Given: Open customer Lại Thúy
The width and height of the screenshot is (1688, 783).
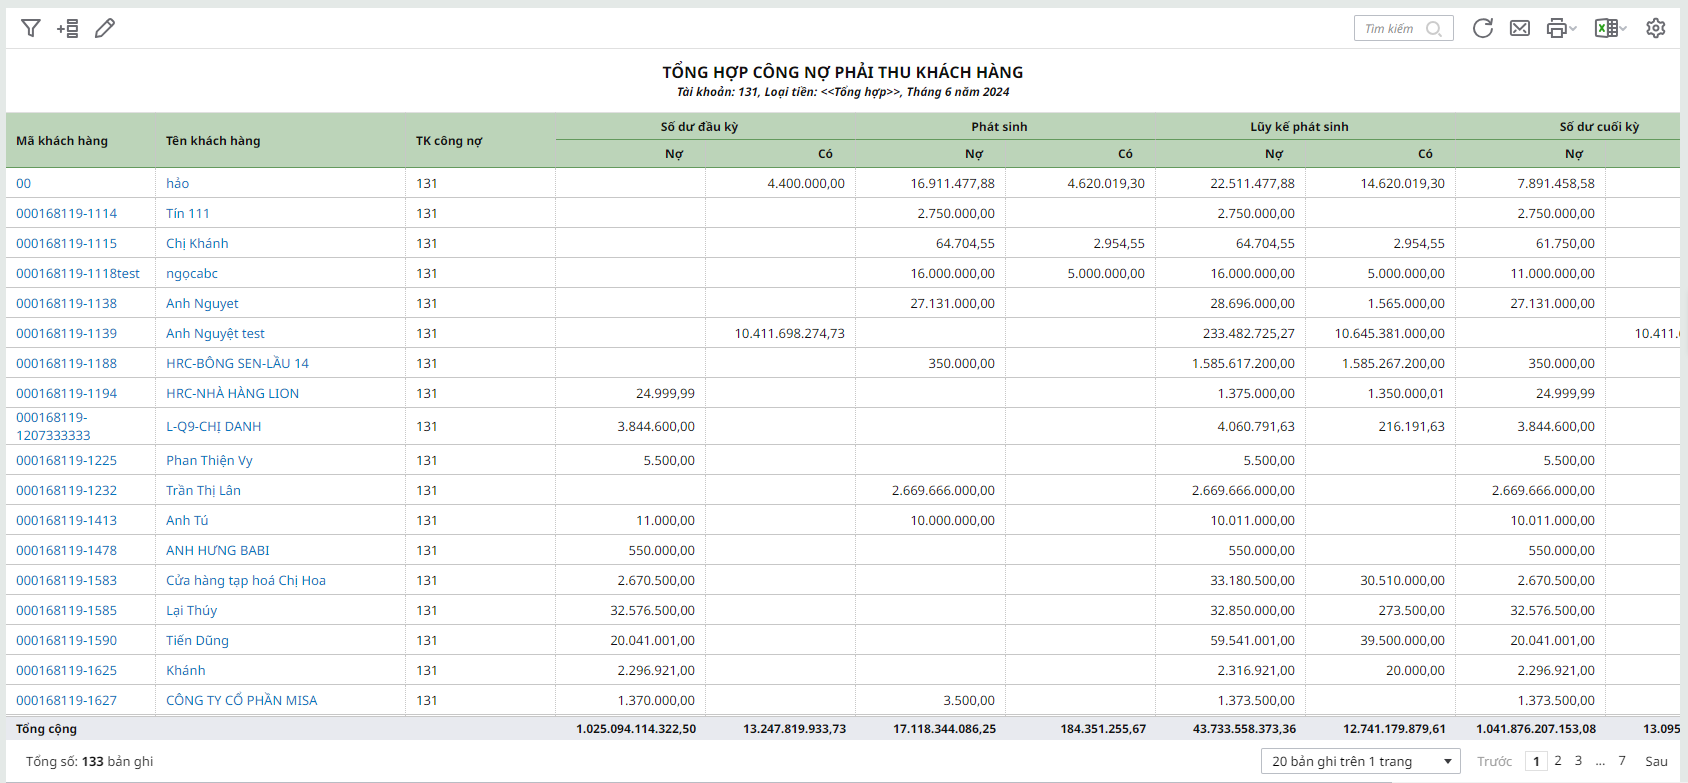Looking at the screenshot, I should [x=192, y=610].
